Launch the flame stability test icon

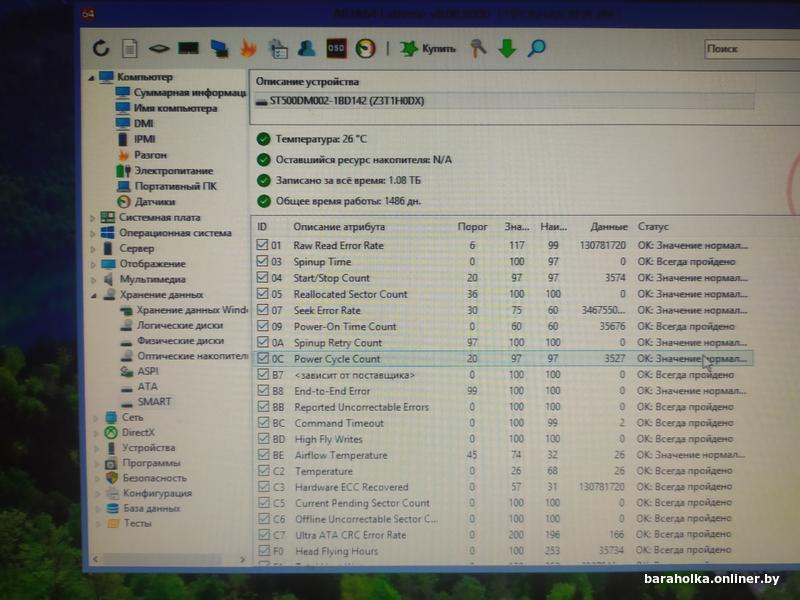point(248,48)
